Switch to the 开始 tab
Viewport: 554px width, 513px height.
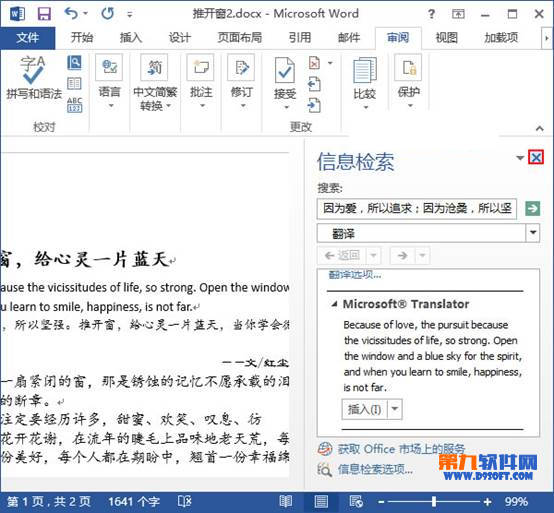[82, 37]
